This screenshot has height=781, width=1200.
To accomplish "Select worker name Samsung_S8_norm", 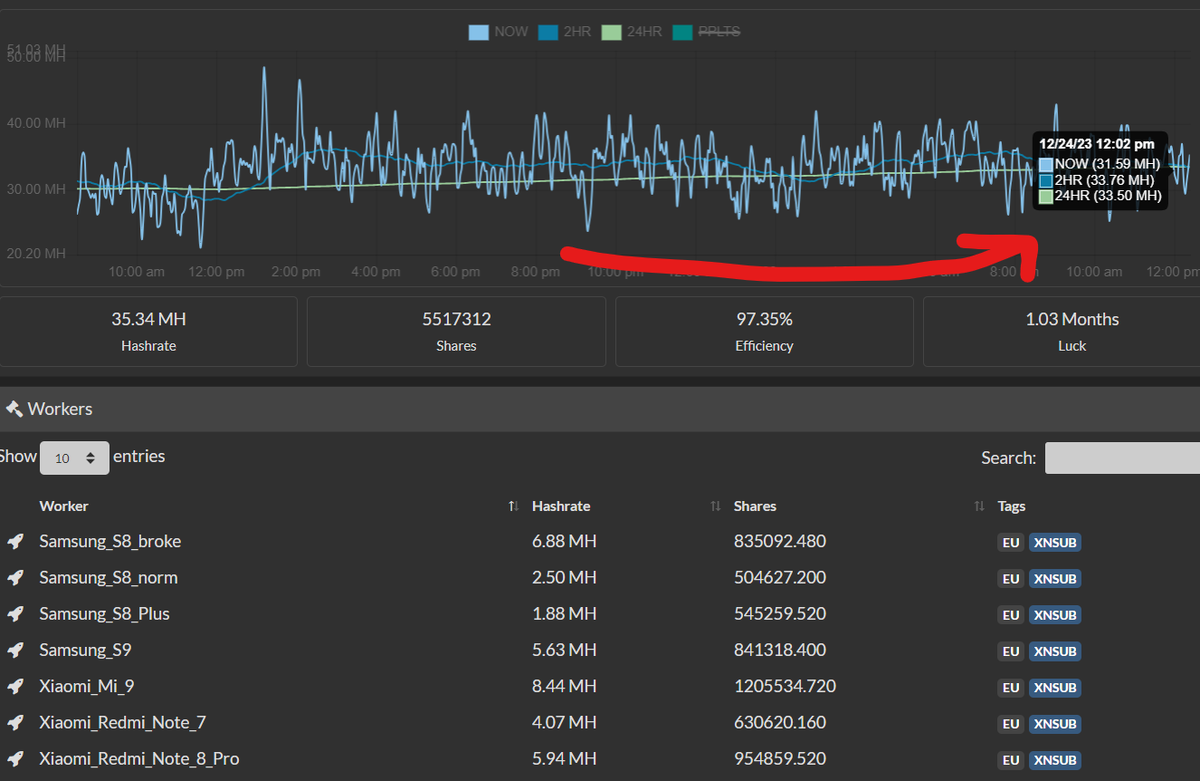I will pyautogui.click(x=108, y=577).
